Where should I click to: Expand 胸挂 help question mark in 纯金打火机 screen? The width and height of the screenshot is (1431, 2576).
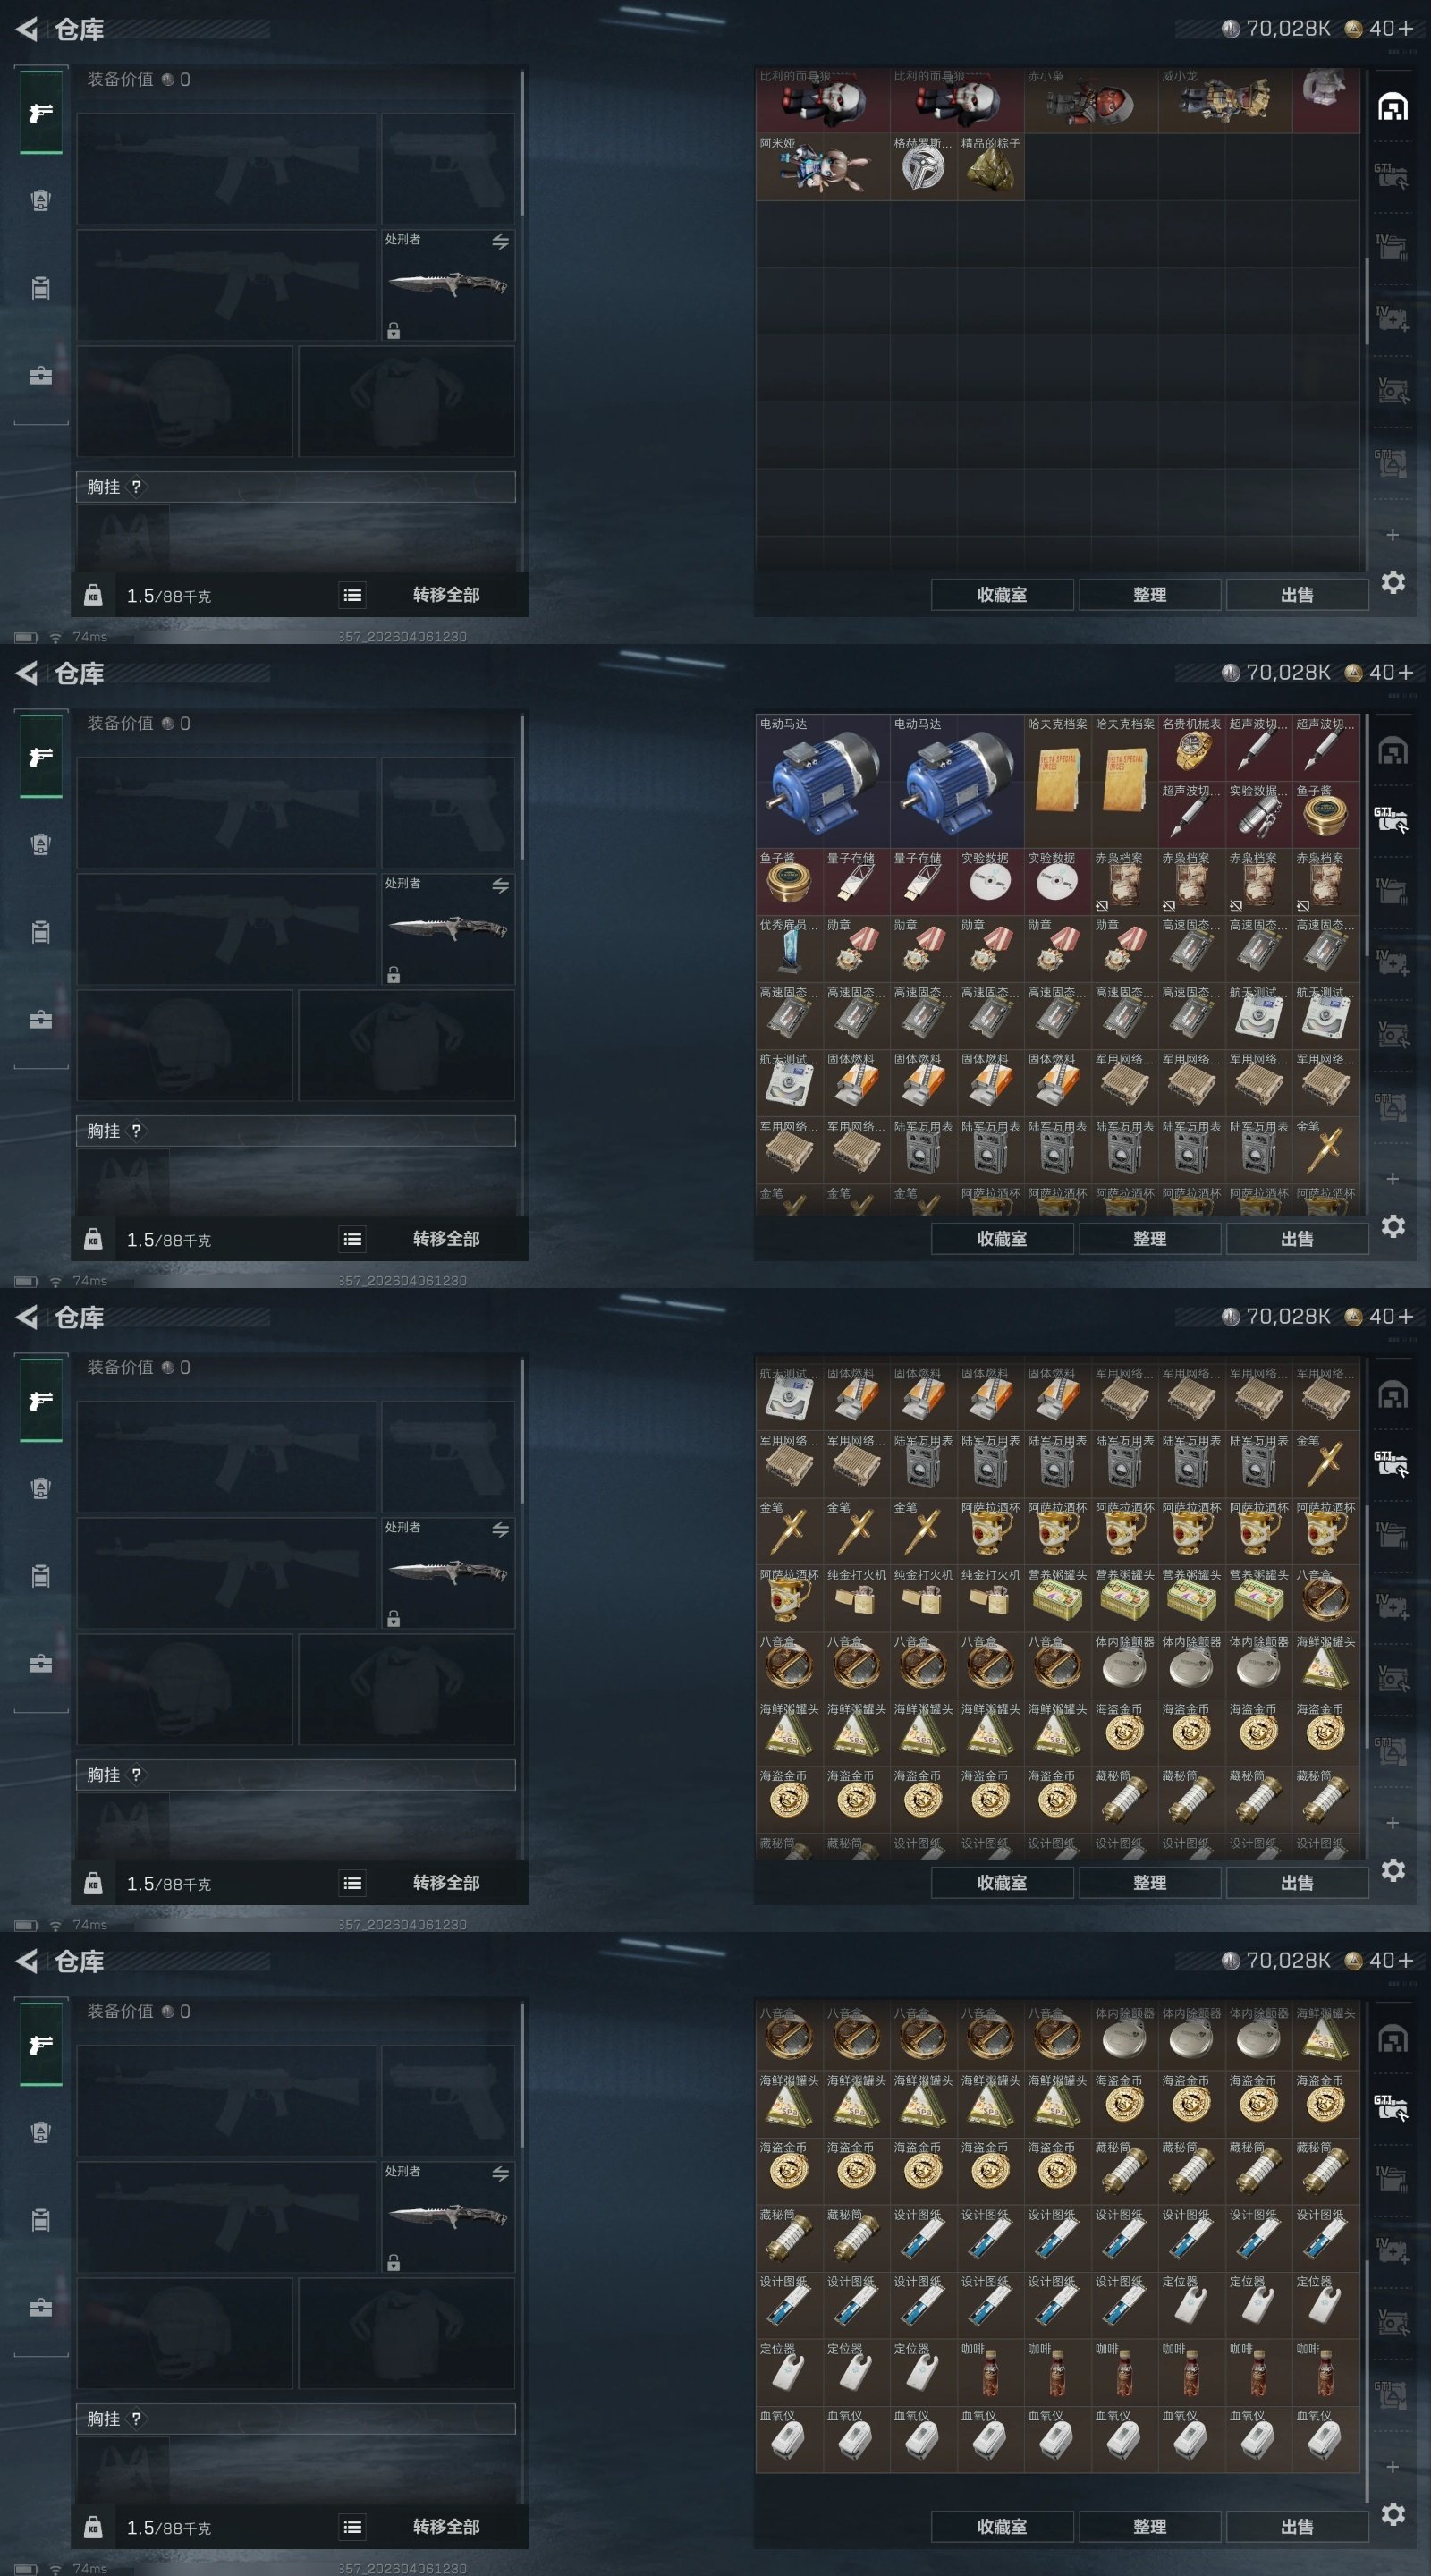pos(136,1775)
